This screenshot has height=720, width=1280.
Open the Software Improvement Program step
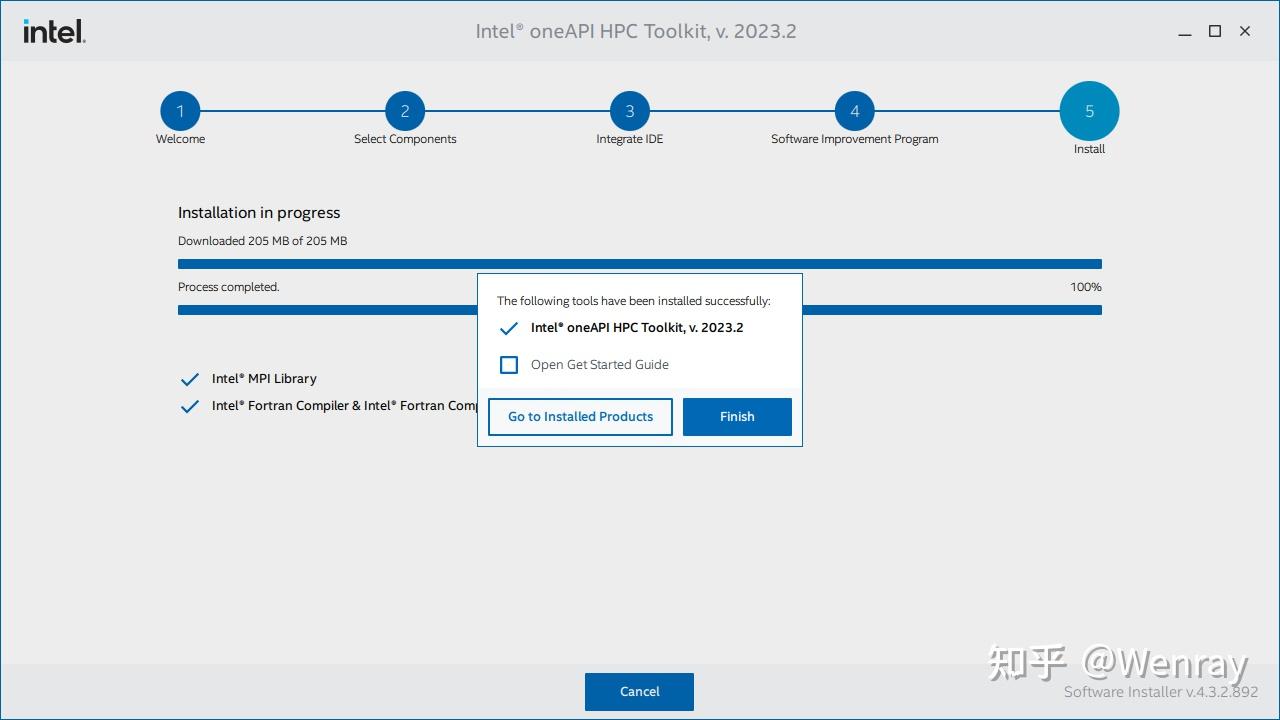854,111
